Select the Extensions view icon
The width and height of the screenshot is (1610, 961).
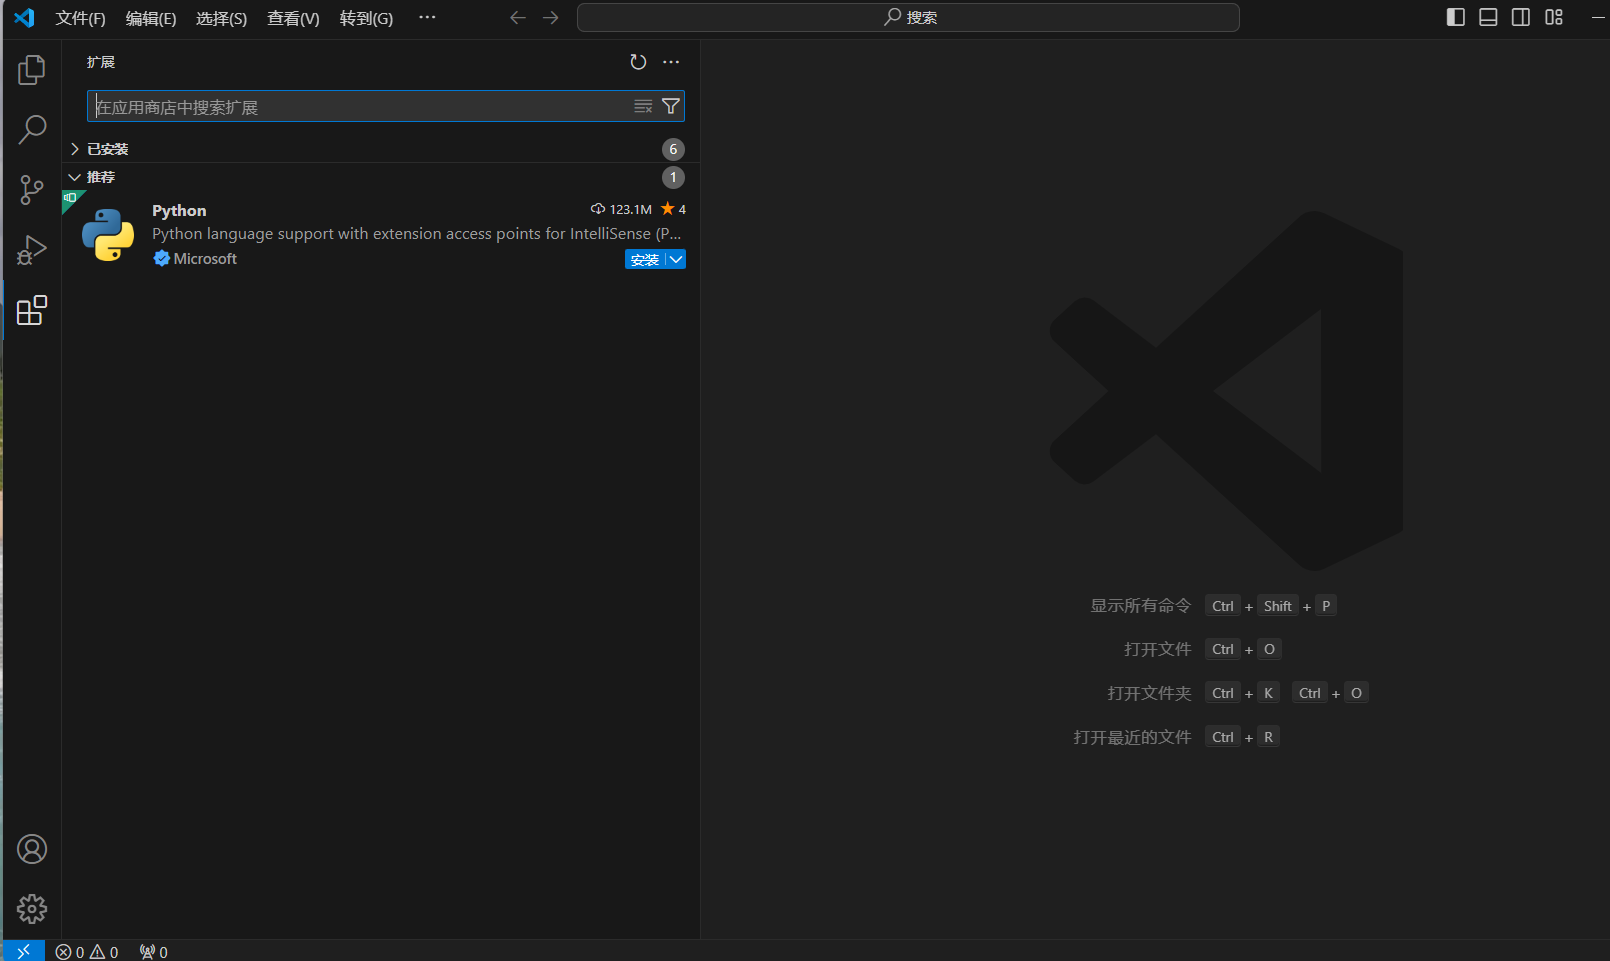tap(32, 310)
